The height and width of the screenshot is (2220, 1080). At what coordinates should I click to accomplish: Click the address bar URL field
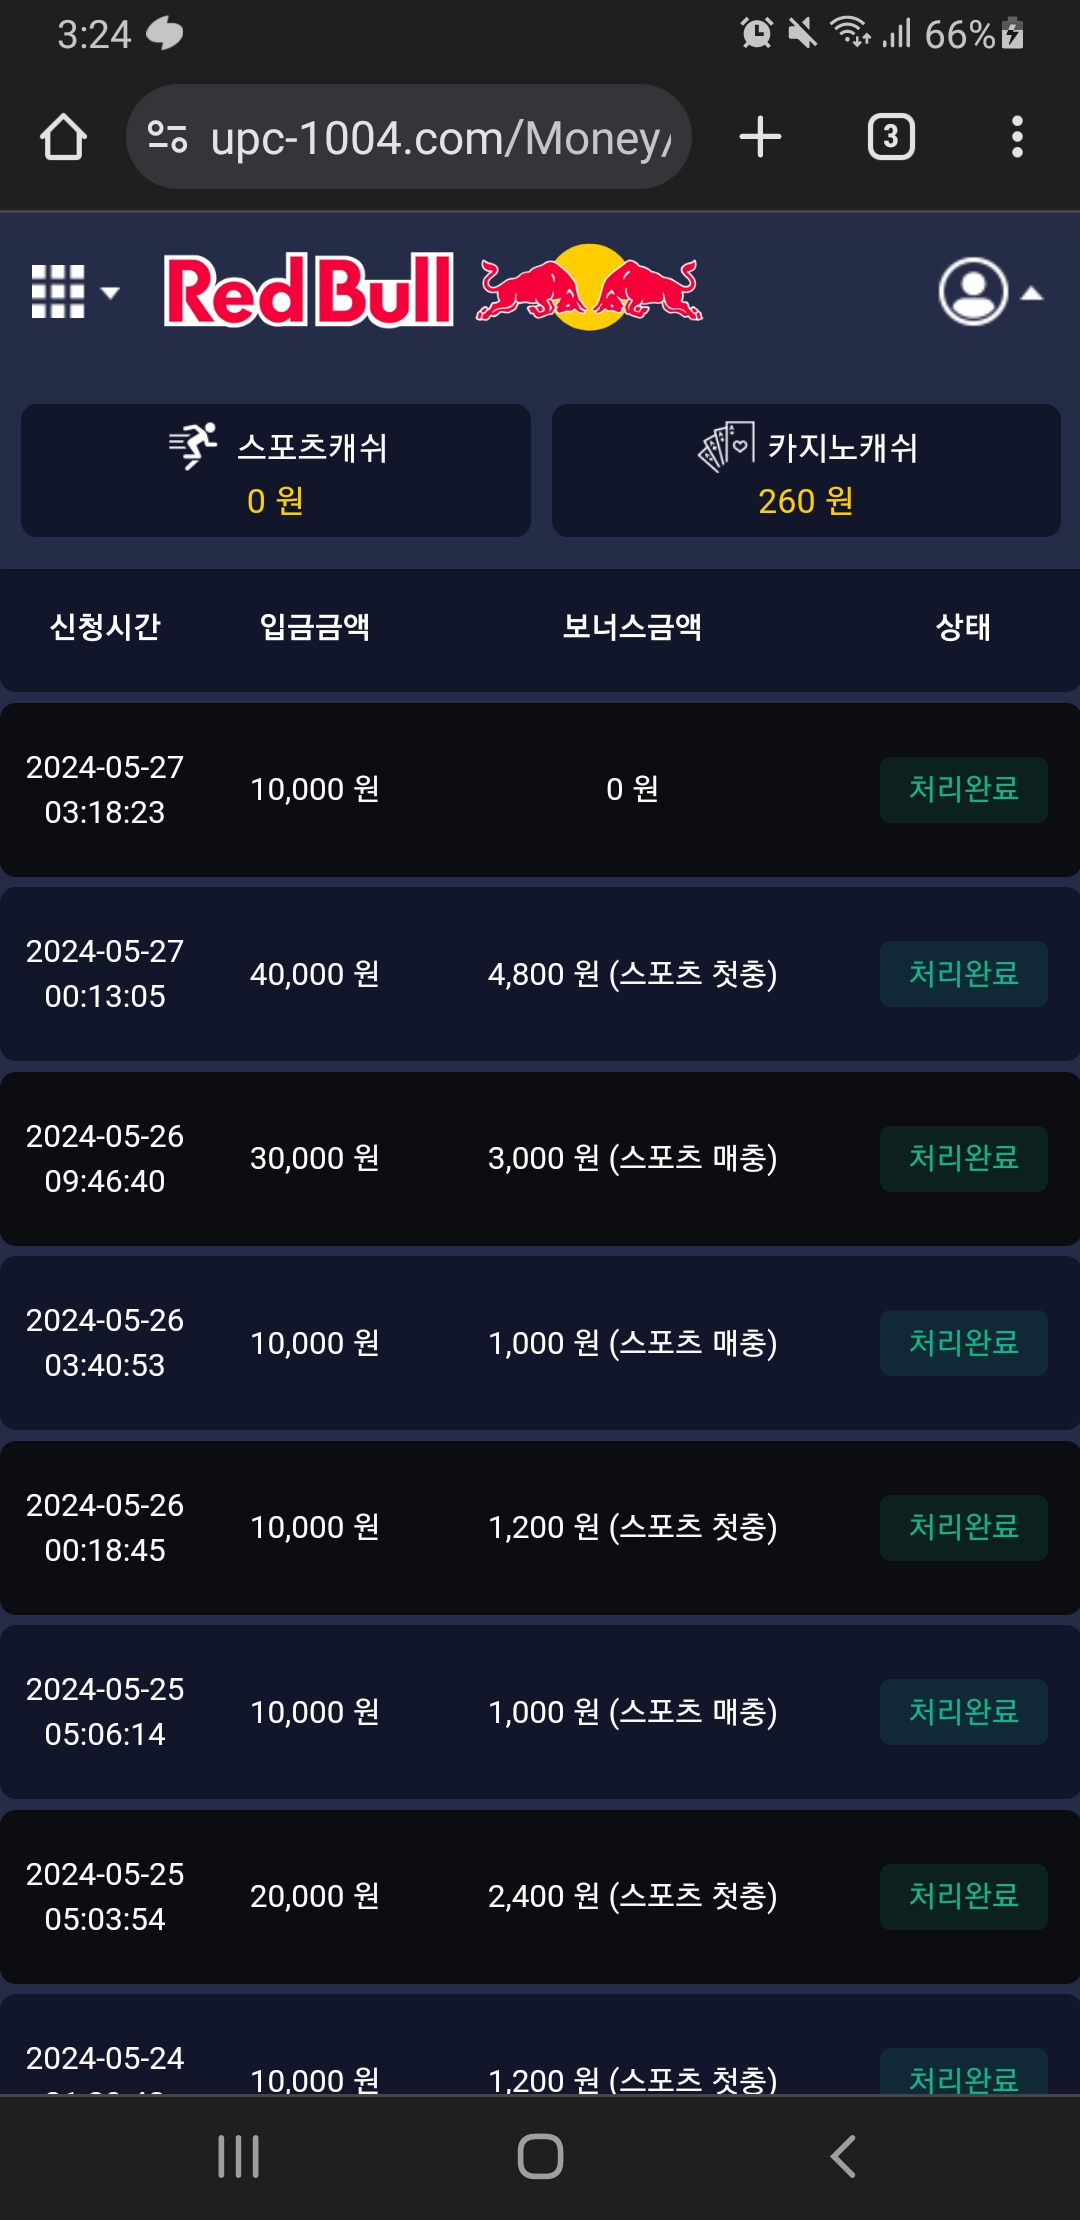pyautogui.click(x=440, y=138)
